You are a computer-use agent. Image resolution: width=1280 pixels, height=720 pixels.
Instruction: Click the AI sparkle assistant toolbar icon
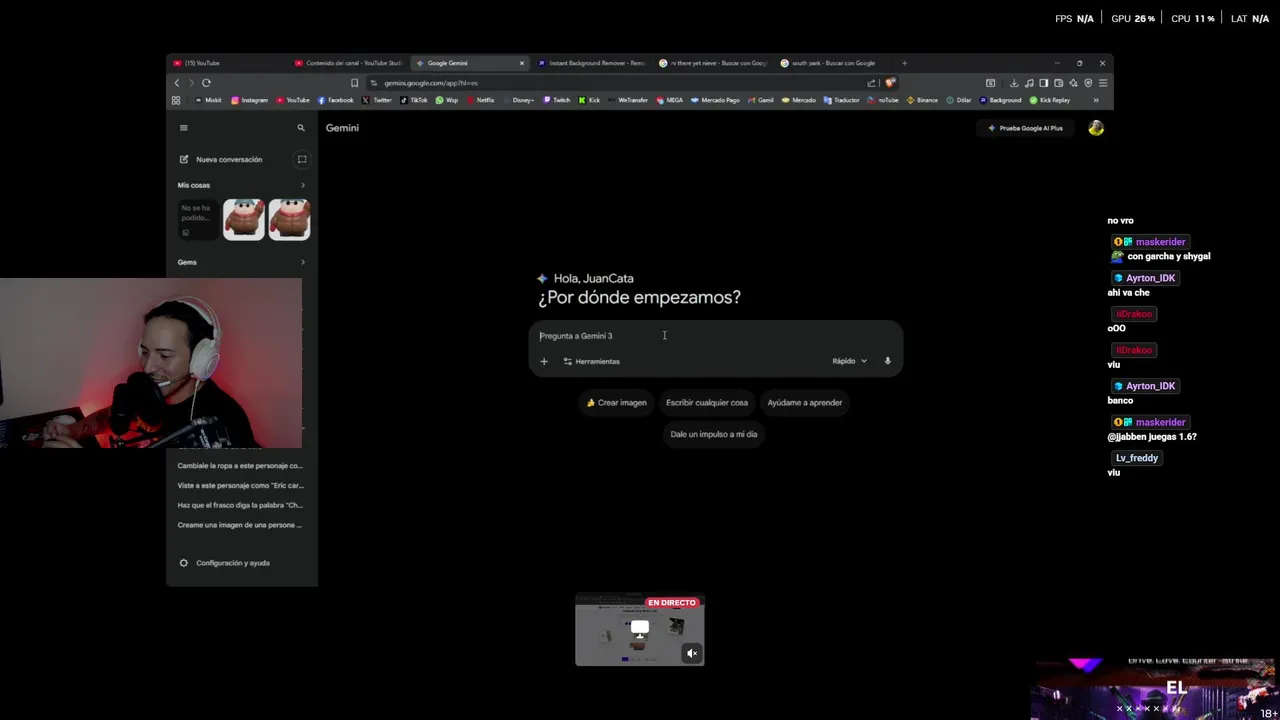pyautogui.click(x=1073, y=83)
